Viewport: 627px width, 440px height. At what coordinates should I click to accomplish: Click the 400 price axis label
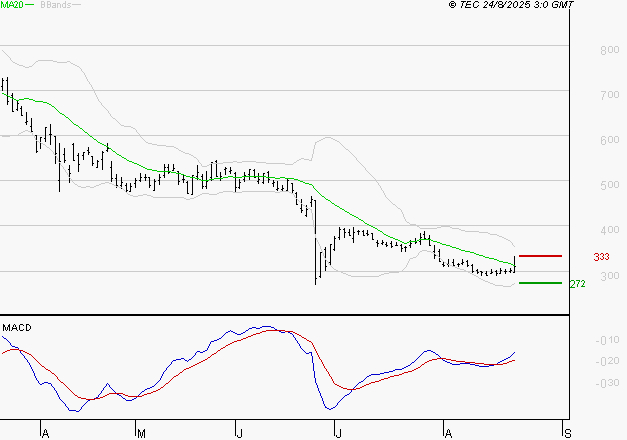click(608, 231)
